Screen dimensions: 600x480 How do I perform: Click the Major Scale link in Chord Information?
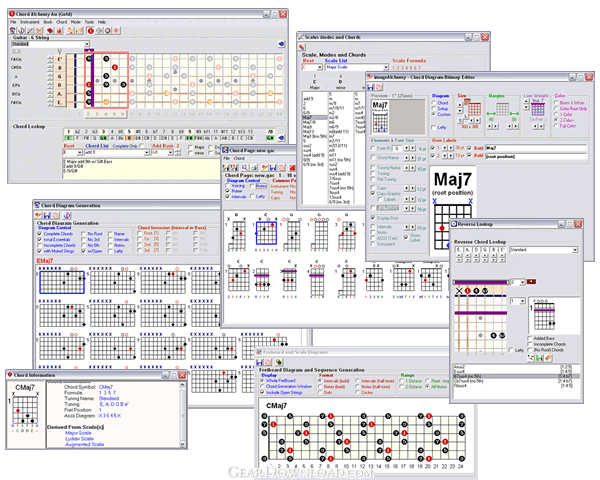coord(78,433)
